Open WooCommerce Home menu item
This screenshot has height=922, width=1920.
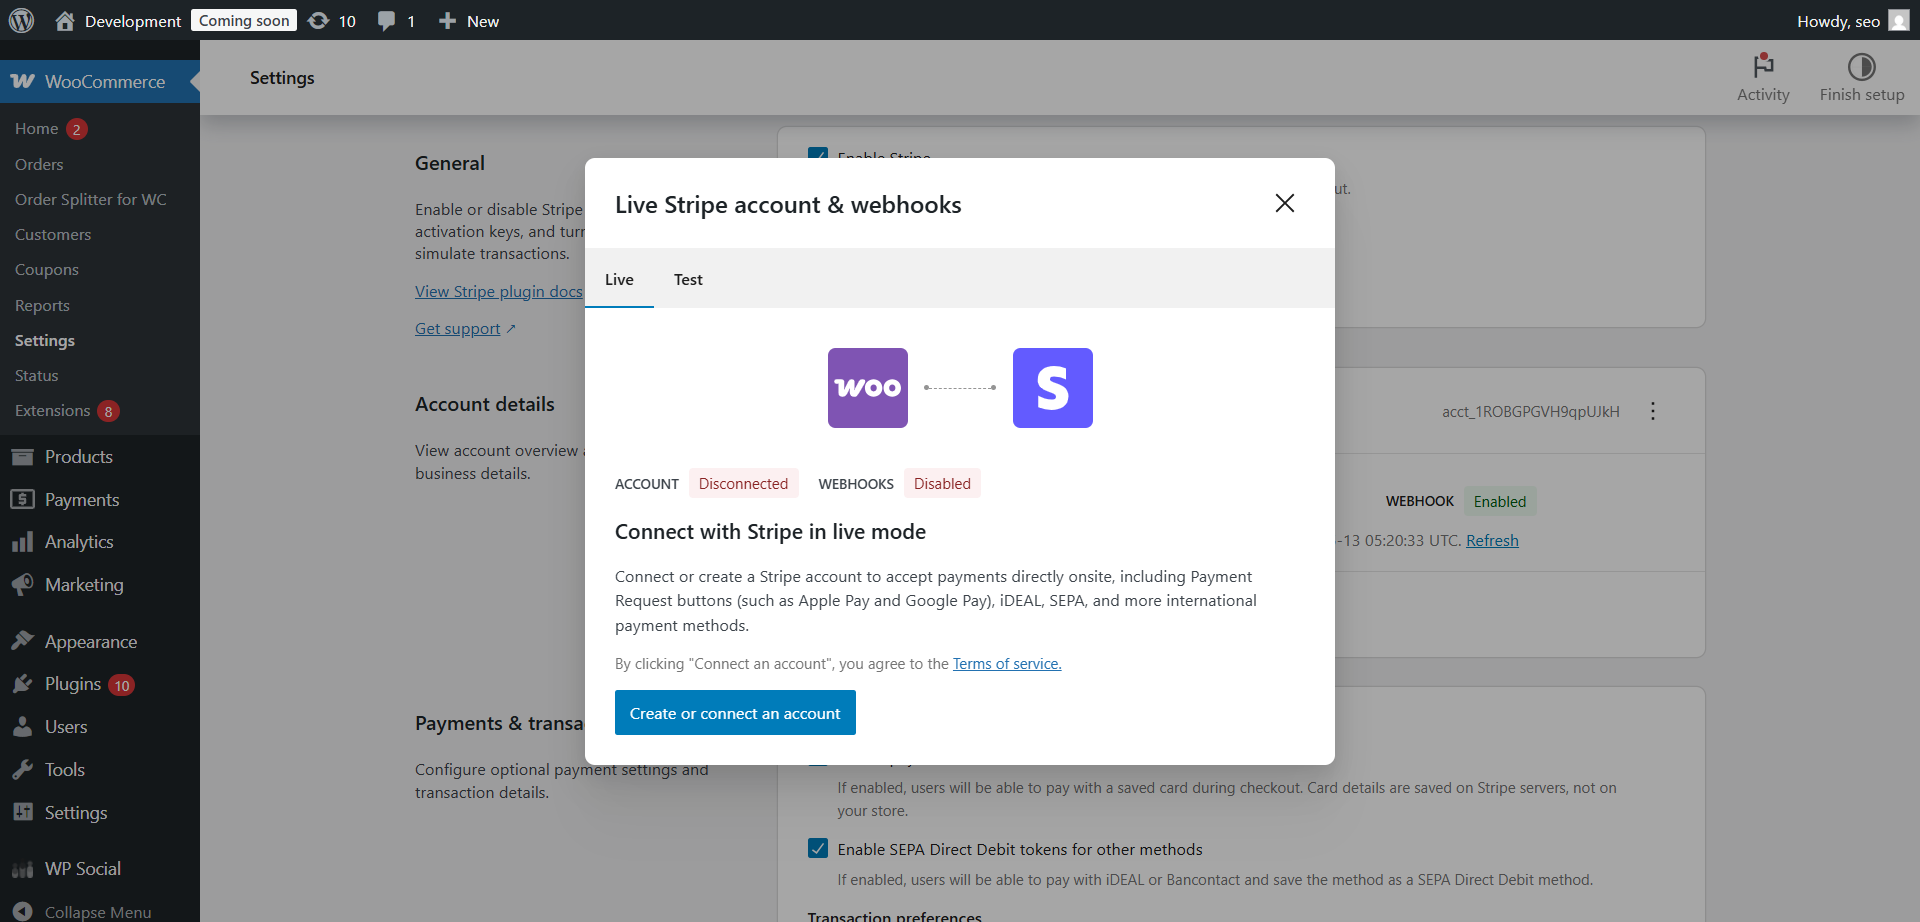click(37, 128)
